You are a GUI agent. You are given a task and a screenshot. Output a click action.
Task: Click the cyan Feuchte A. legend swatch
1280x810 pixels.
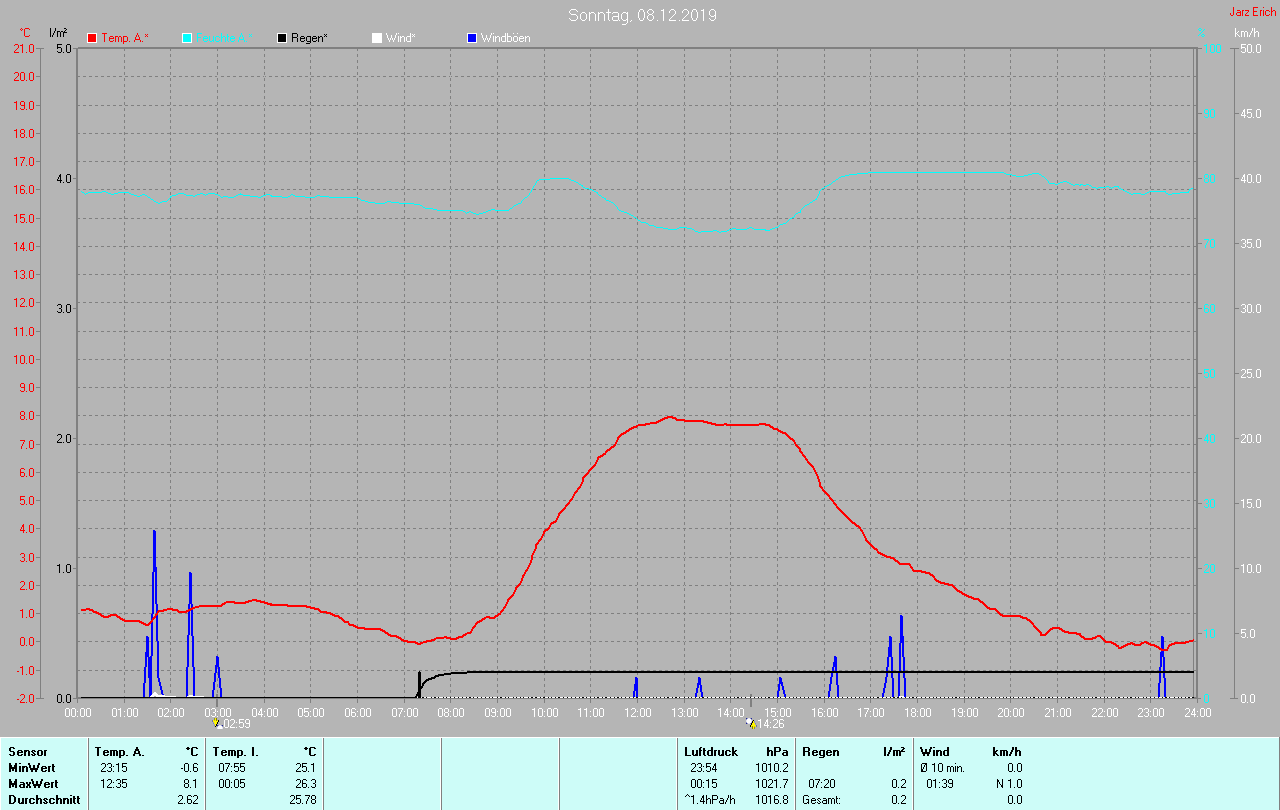tap(187, 38)
